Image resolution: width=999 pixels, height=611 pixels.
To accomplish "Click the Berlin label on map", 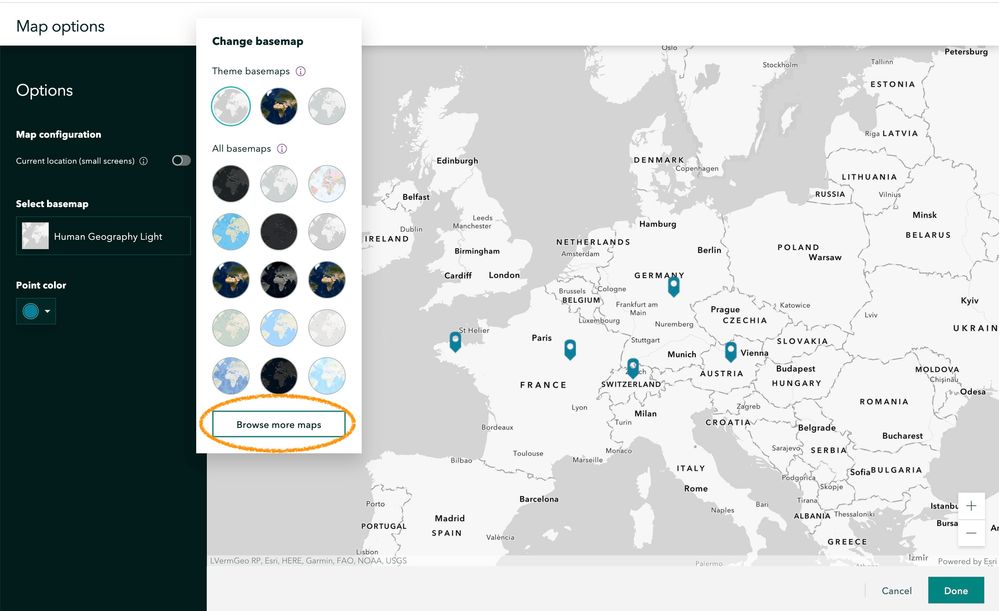I will 709,250.
